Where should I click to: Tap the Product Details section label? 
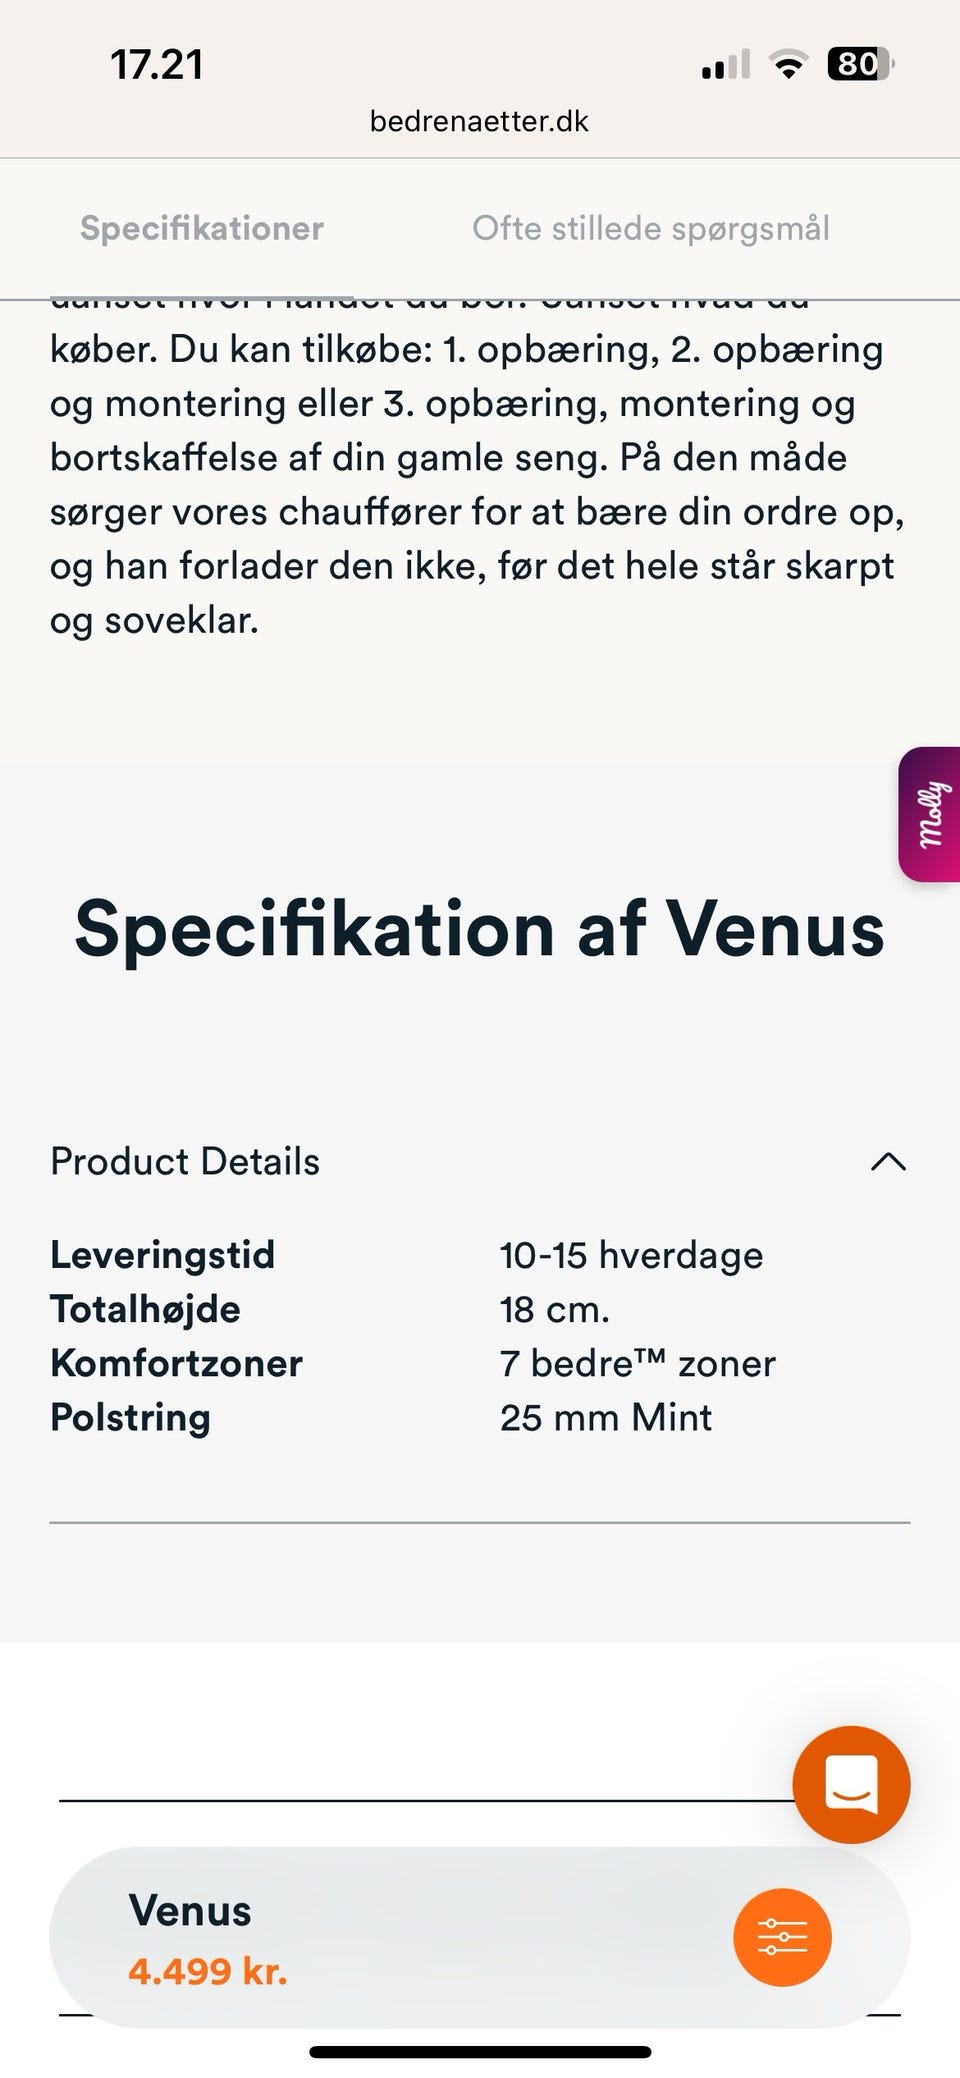click(x=185, y=1162)
